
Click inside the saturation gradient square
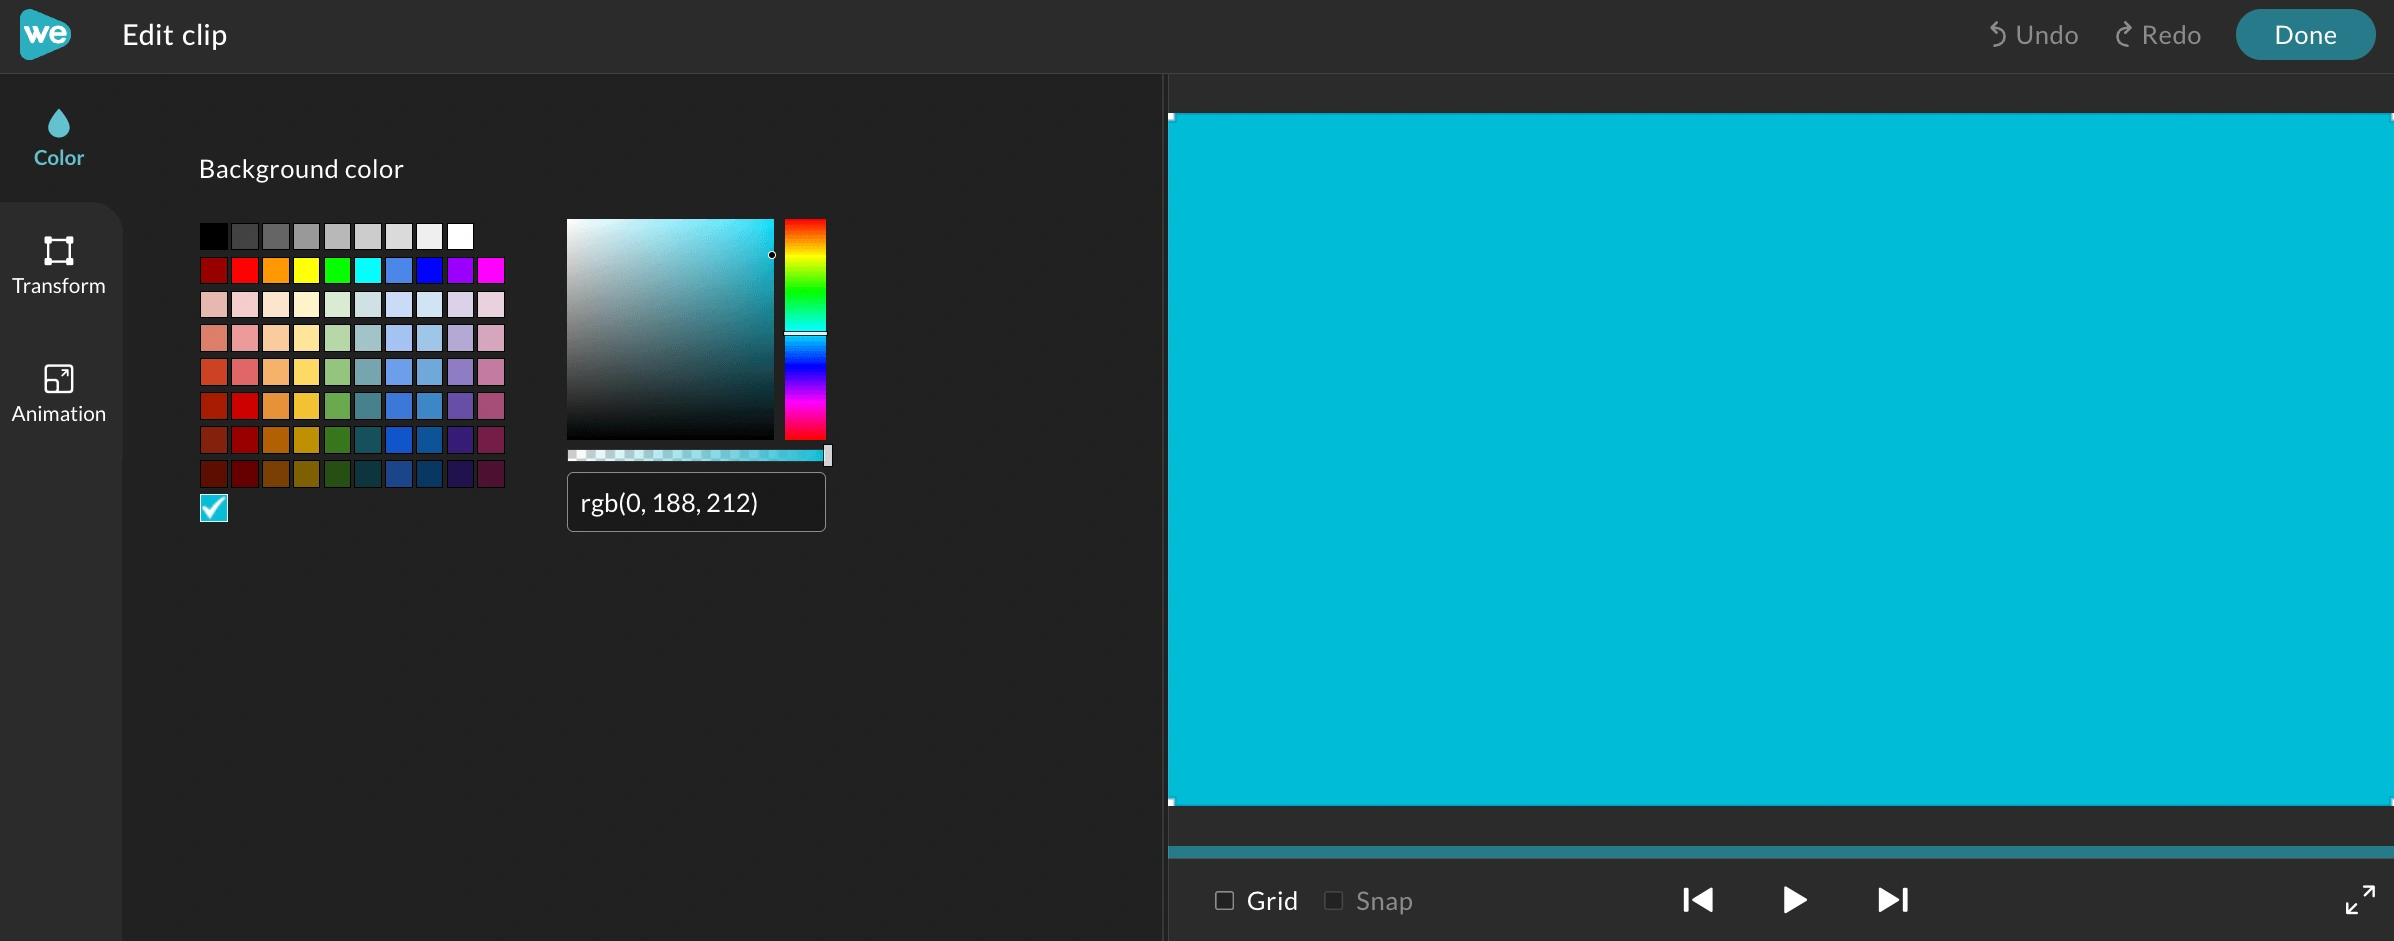pos(670,329)
